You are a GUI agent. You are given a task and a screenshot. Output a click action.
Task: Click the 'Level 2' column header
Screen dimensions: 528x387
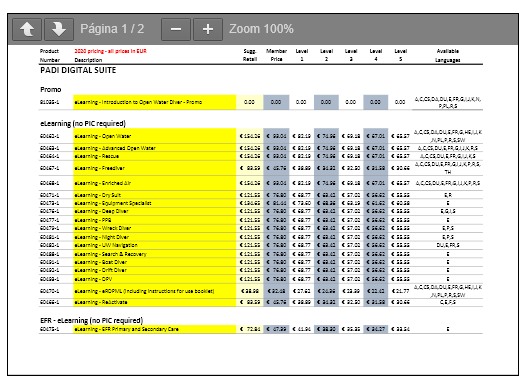pos(326,55)
